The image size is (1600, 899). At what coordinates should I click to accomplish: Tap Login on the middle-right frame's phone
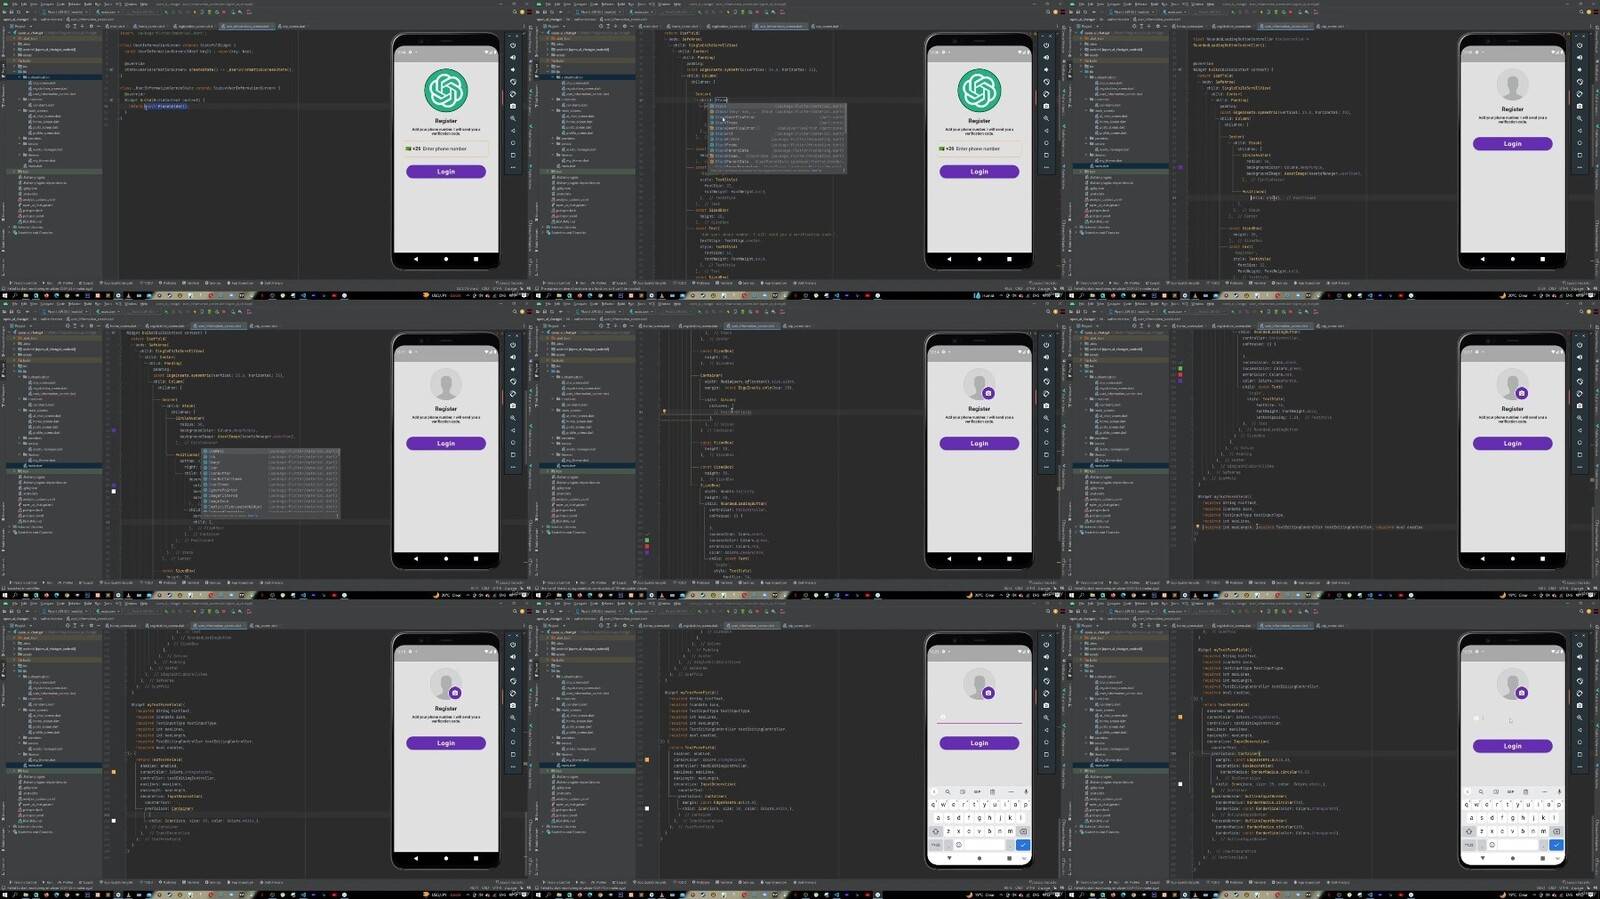point(1512,443)
